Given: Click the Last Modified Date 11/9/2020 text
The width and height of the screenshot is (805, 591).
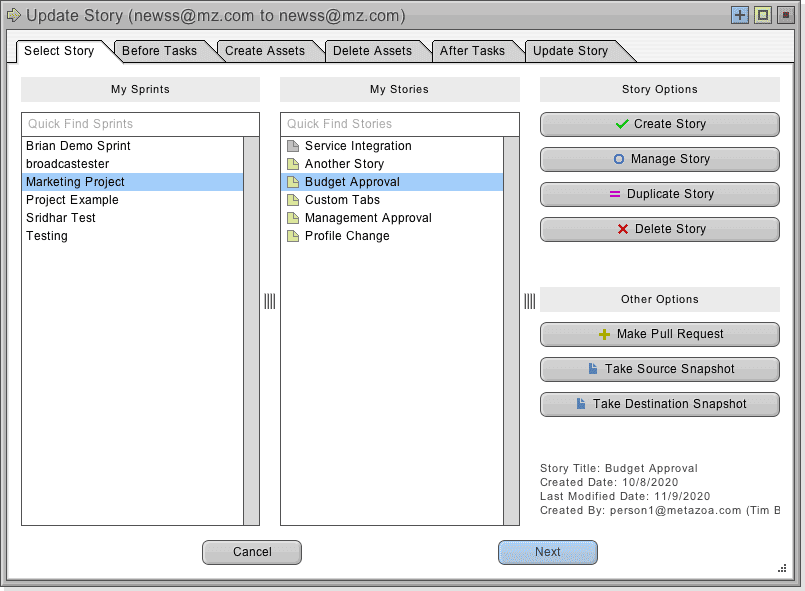Looking at the screenshot, I should click(x=625, y=496).
